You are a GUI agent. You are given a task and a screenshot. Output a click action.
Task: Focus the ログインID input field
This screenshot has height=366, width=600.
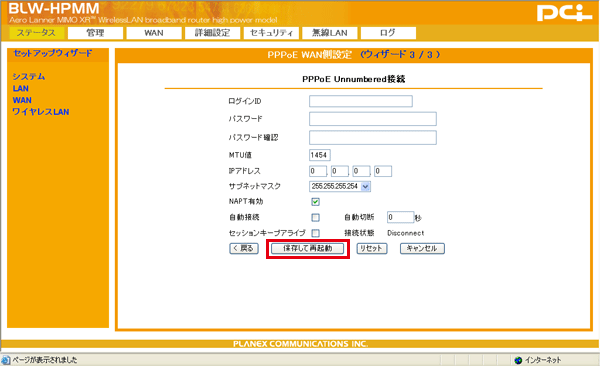pos(361,101)
